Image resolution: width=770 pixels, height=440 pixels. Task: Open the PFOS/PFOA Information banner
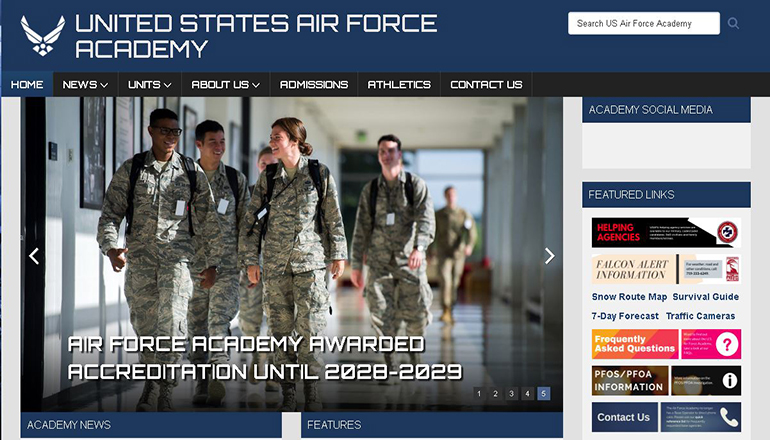(x=666, y=381)
